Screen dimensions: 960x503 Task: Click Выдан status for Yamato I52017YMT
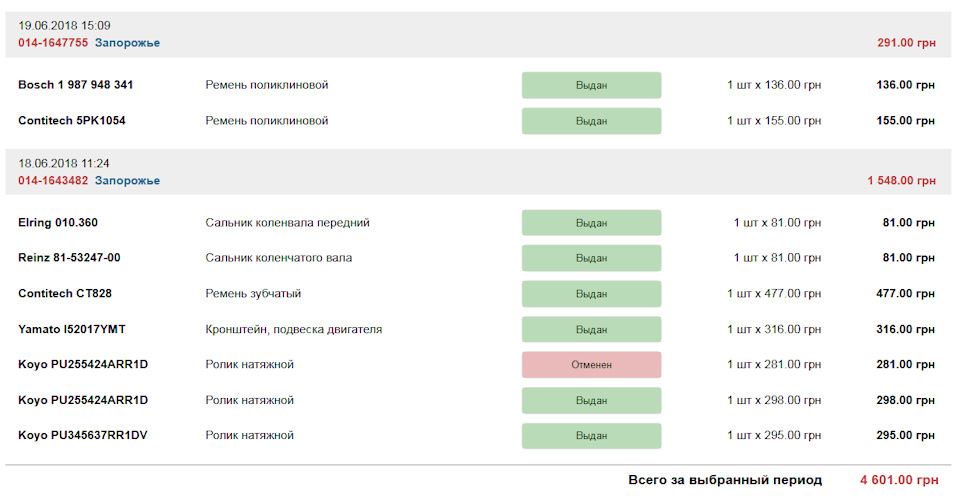591,329
